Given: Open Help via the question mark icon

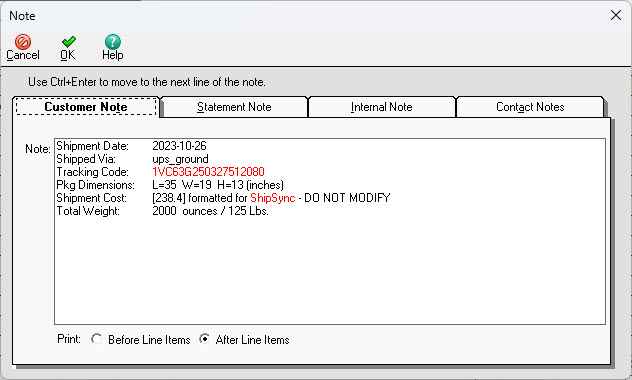Looking at the screenshot, I should [x=112, y=42].
